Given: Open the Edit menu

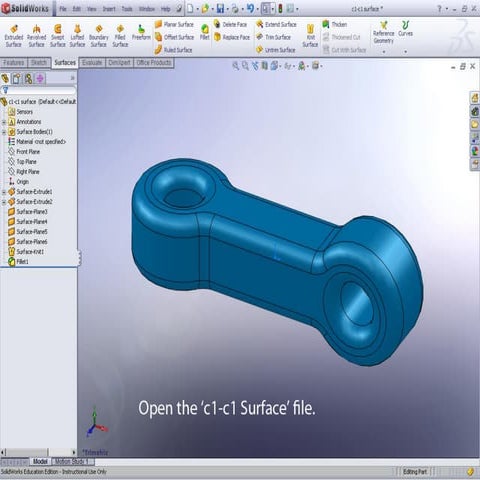Looking at the screenshot, I should coord(77,9).
